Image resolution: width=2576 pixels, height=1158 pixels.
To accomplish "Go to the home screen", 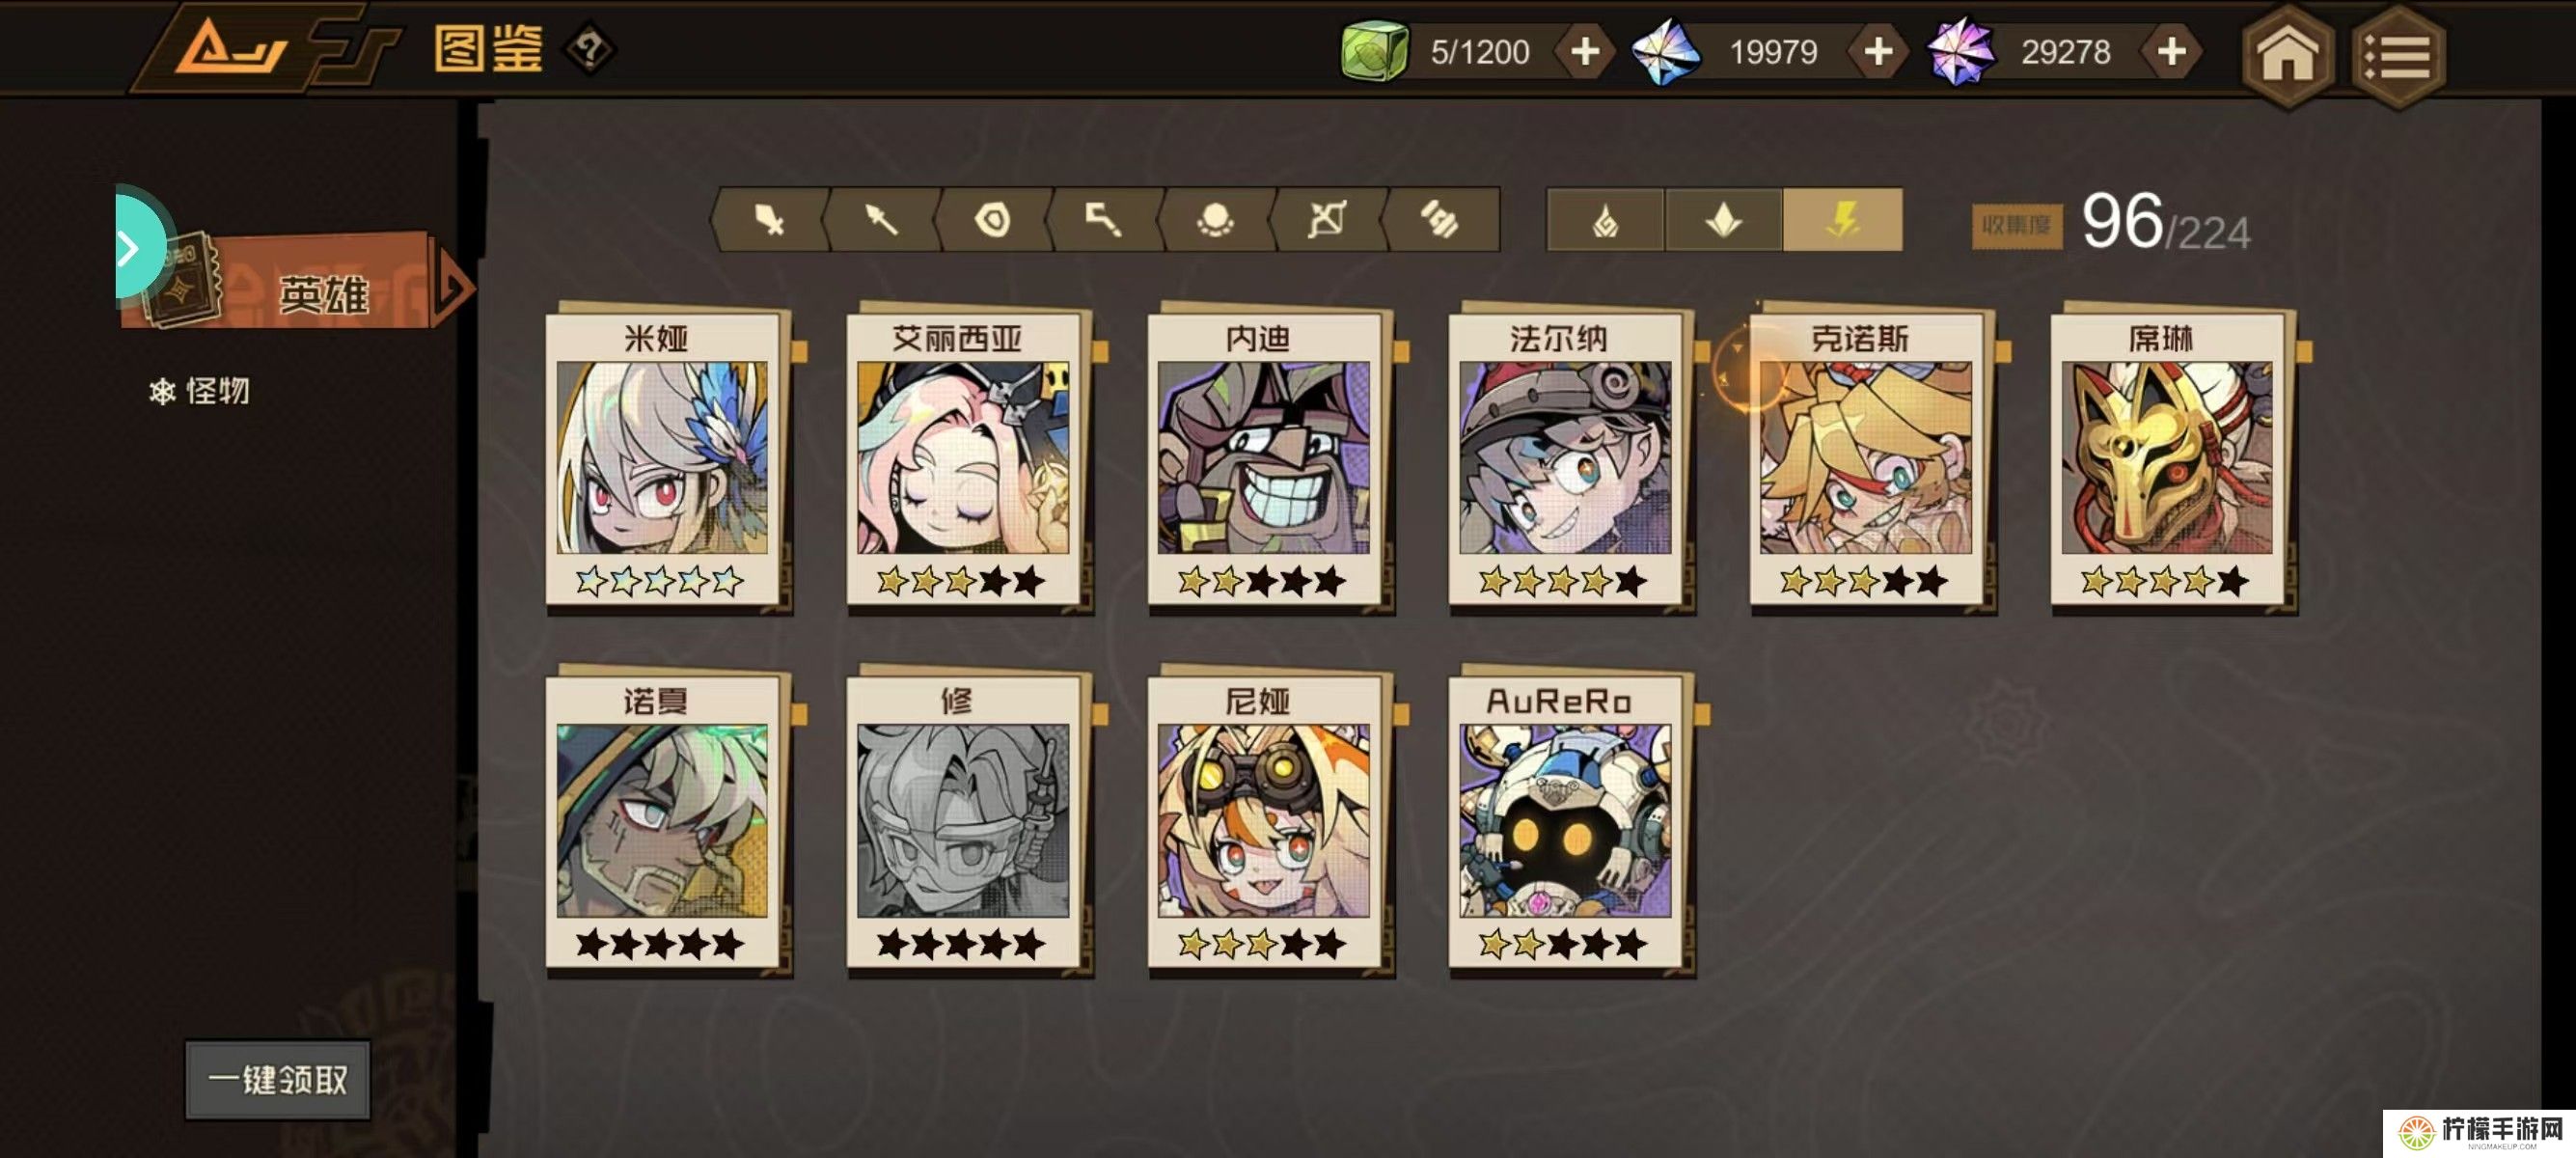I will click(2288, 56).
